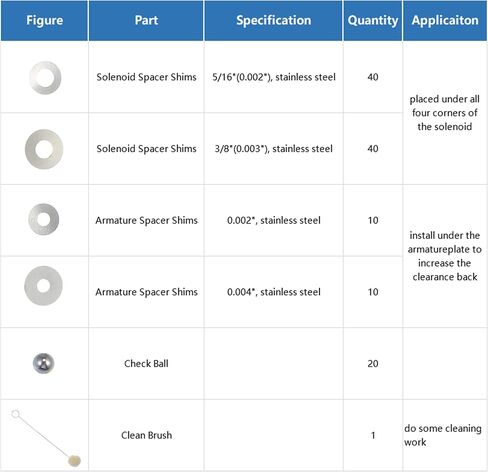
Task: Click the Part column header
Action: pos(146,20)
